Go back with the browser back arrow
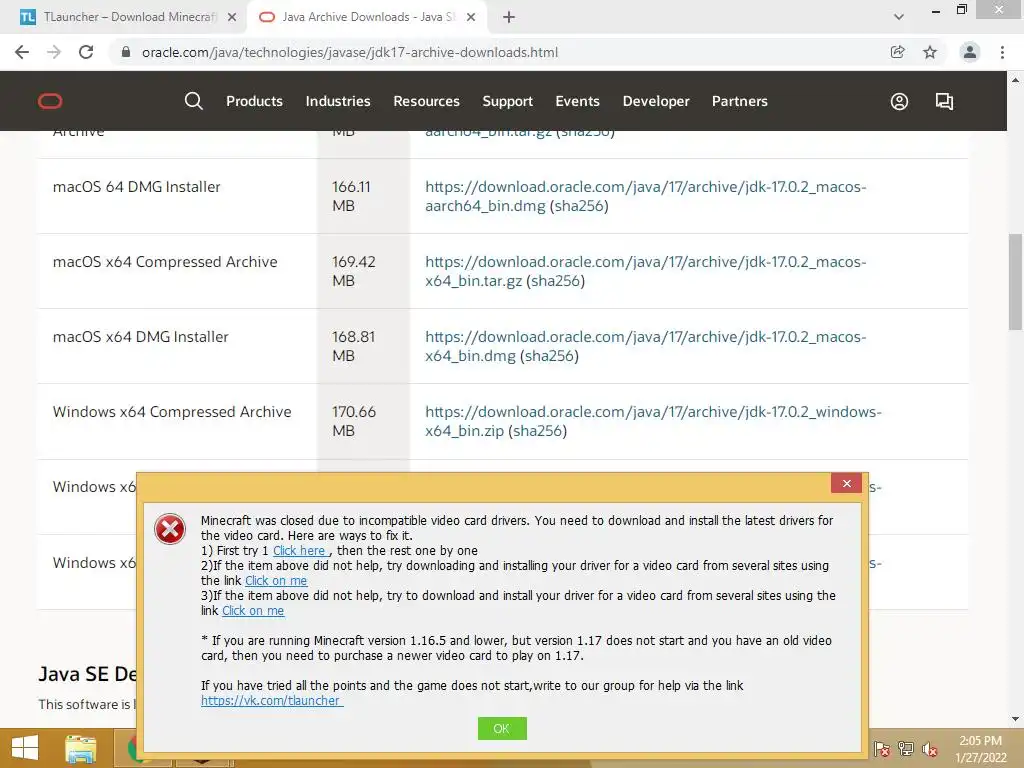 coord(22,52)
